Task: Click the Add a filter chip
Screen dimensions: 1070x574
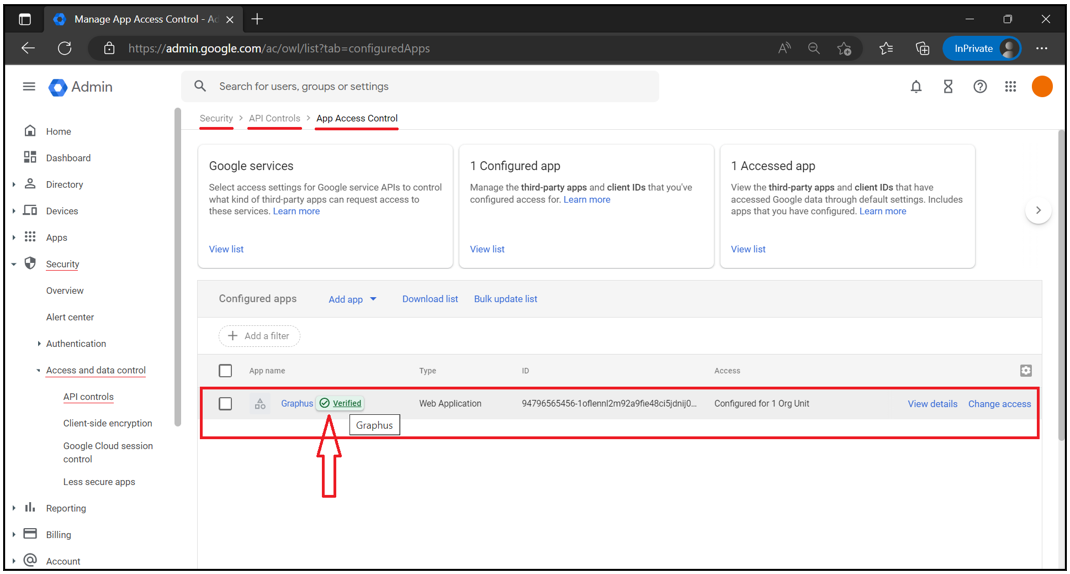Action: (x=259, y=336)
